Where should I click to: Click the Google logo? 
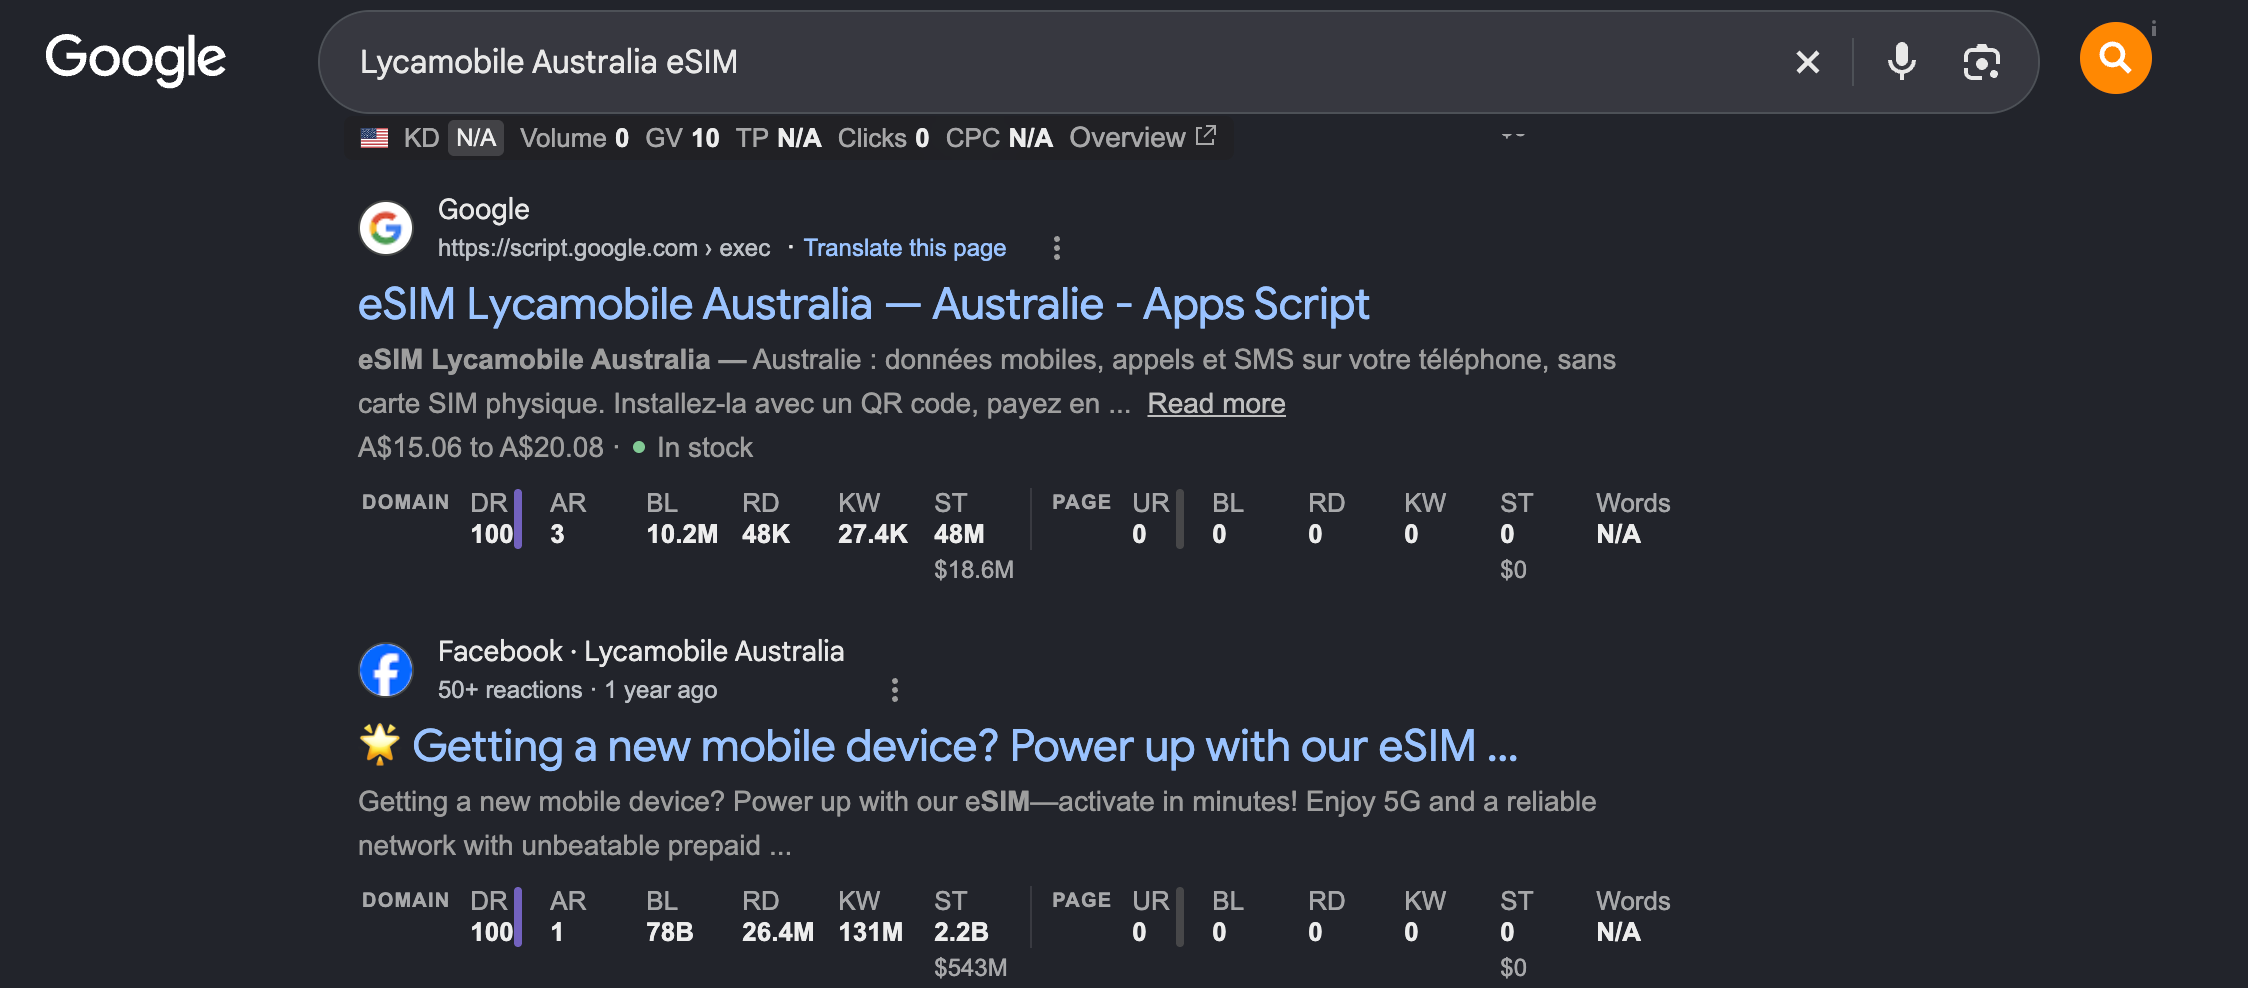(136, 60)
